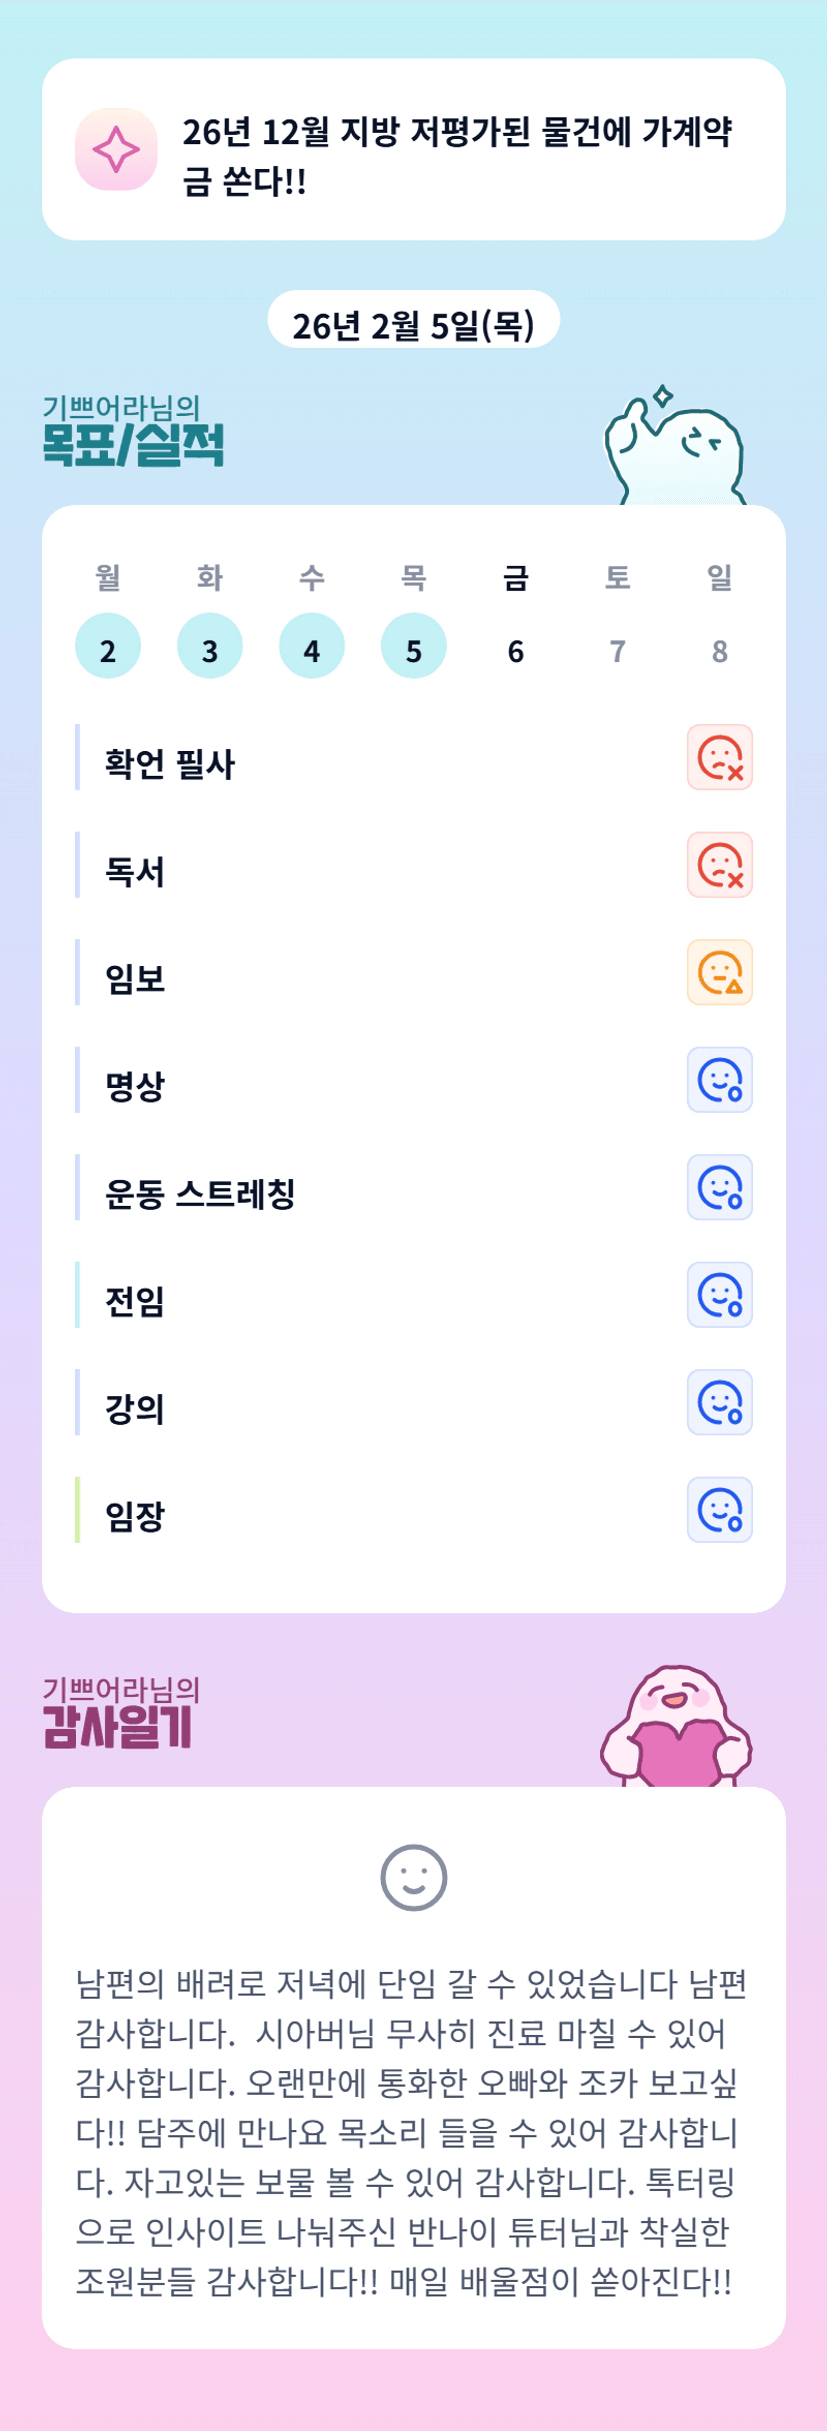Click the gray smiley in 감사일기
827x2431 pixels.
click(413, 1877)
